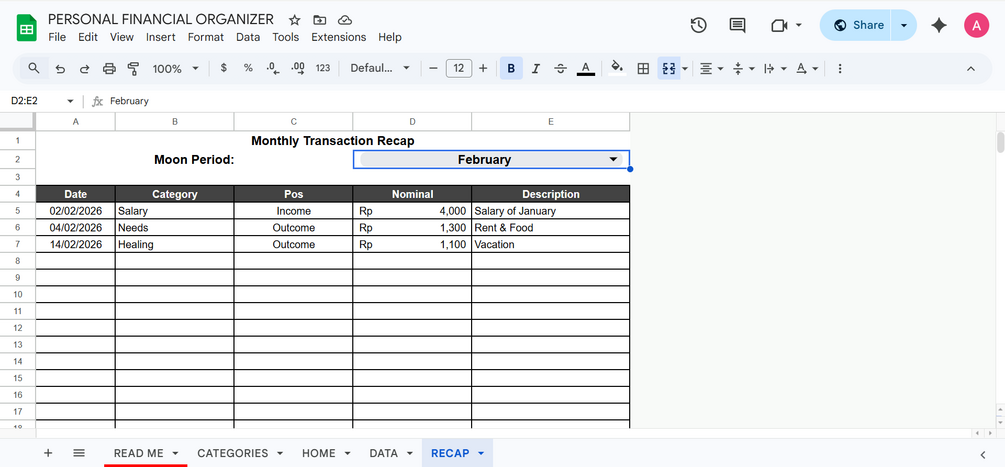1005x467 pixels.
Task: Click the move to folder icon
Action: (319, 20)
